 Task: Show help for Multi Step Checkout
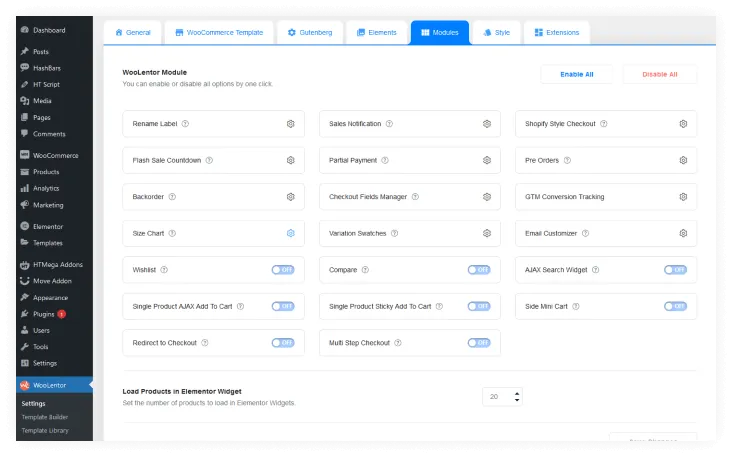[398, 343]
